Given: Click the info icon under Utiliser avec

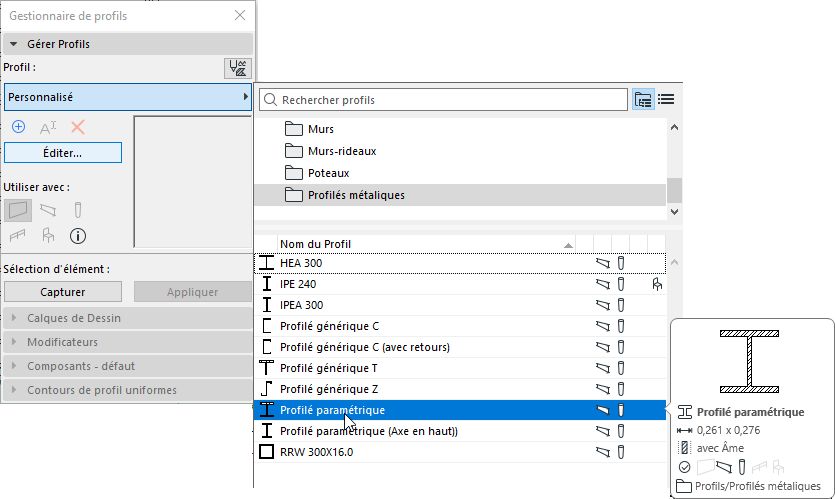Looking at the screenshot, I should [78, 236].
